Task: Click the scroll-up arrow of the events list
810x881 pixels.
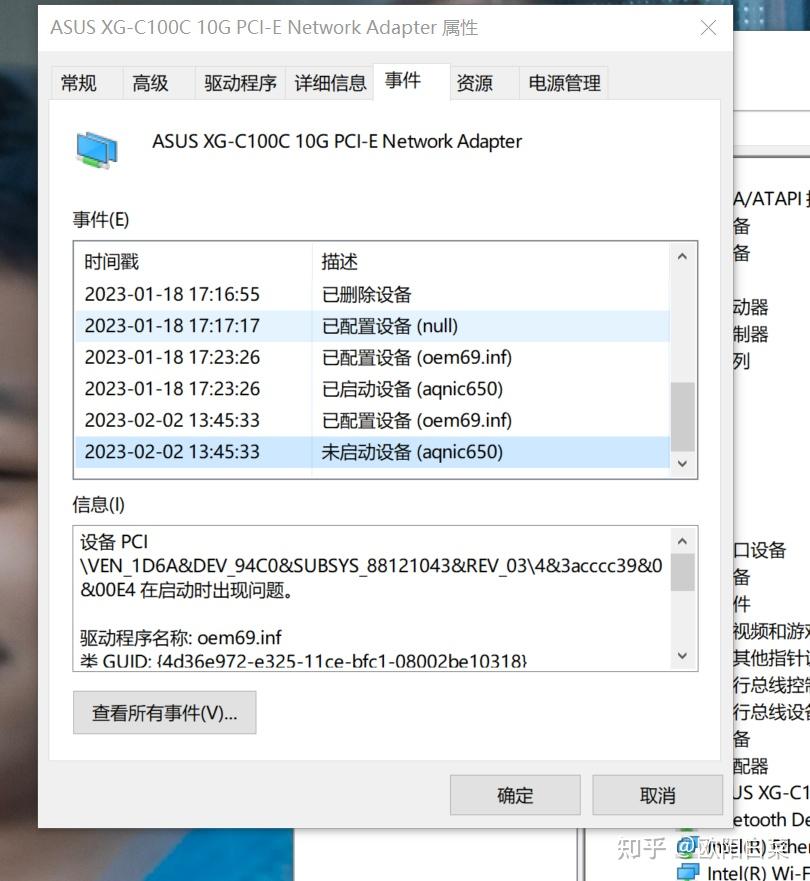Action: [x=682, y=257]
